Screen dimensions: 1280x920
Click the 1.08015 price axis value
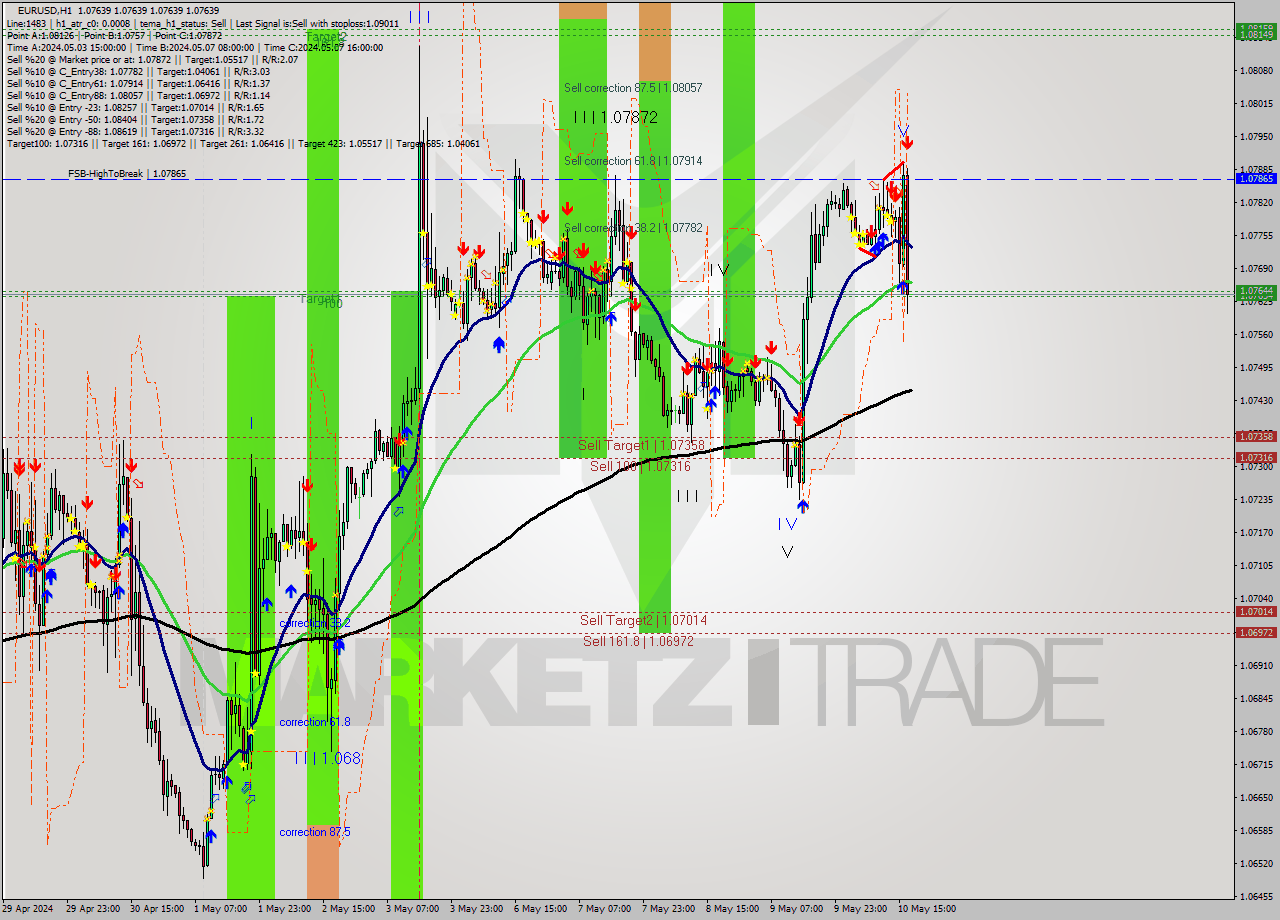[x=1256, y=103]
